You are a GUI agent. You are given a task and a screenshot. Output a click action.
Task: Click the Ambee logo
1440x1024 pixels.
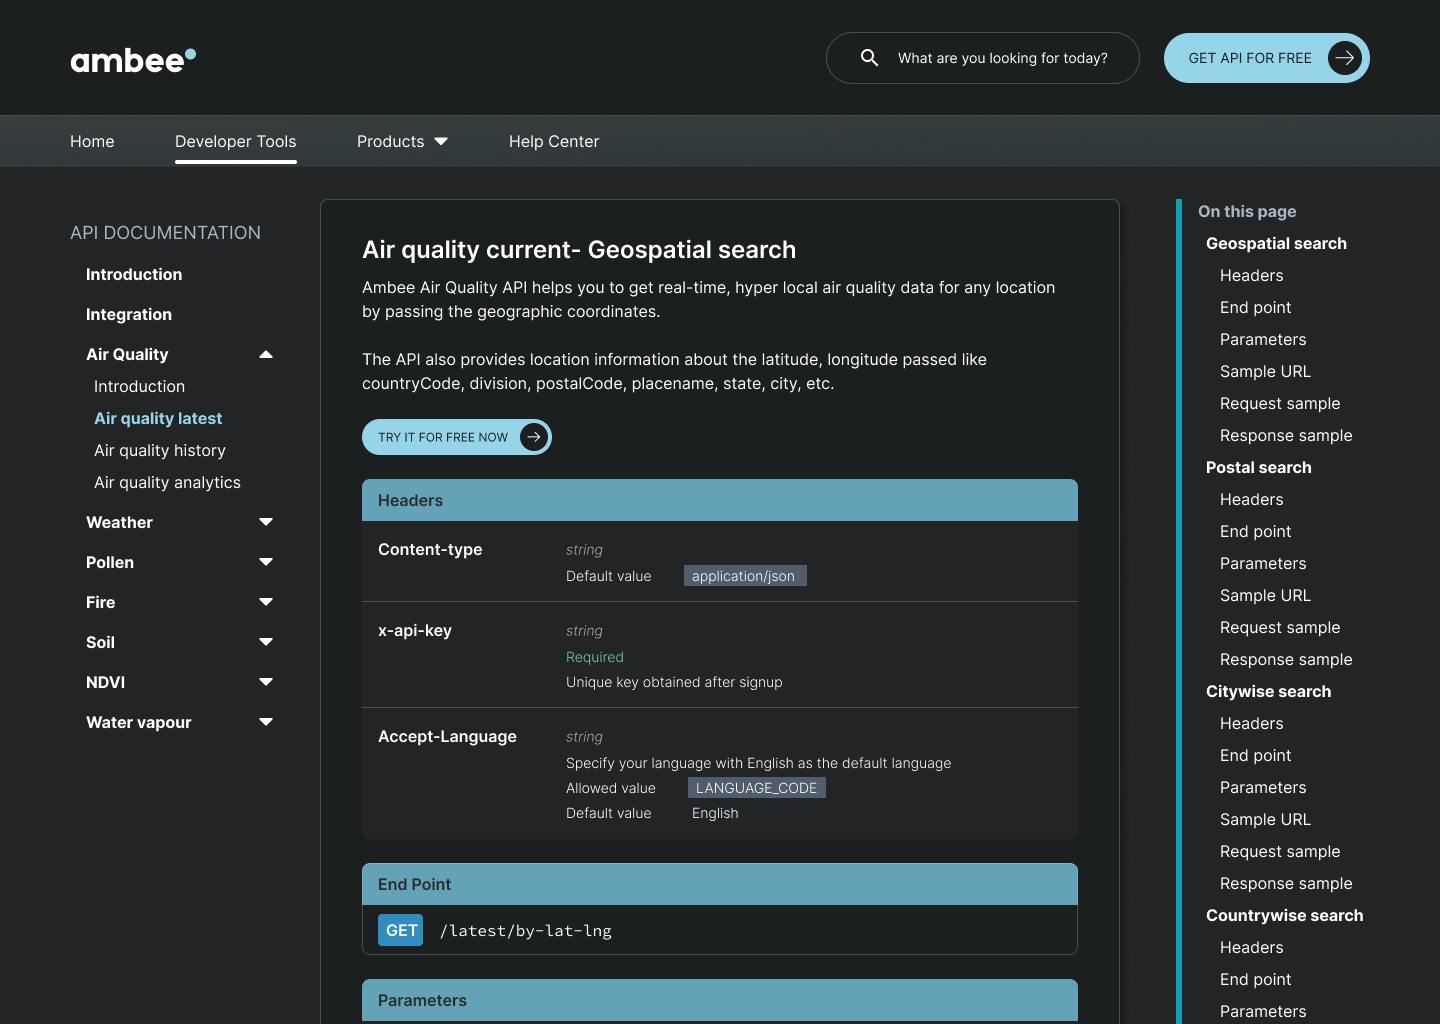[x=133, y=60]
